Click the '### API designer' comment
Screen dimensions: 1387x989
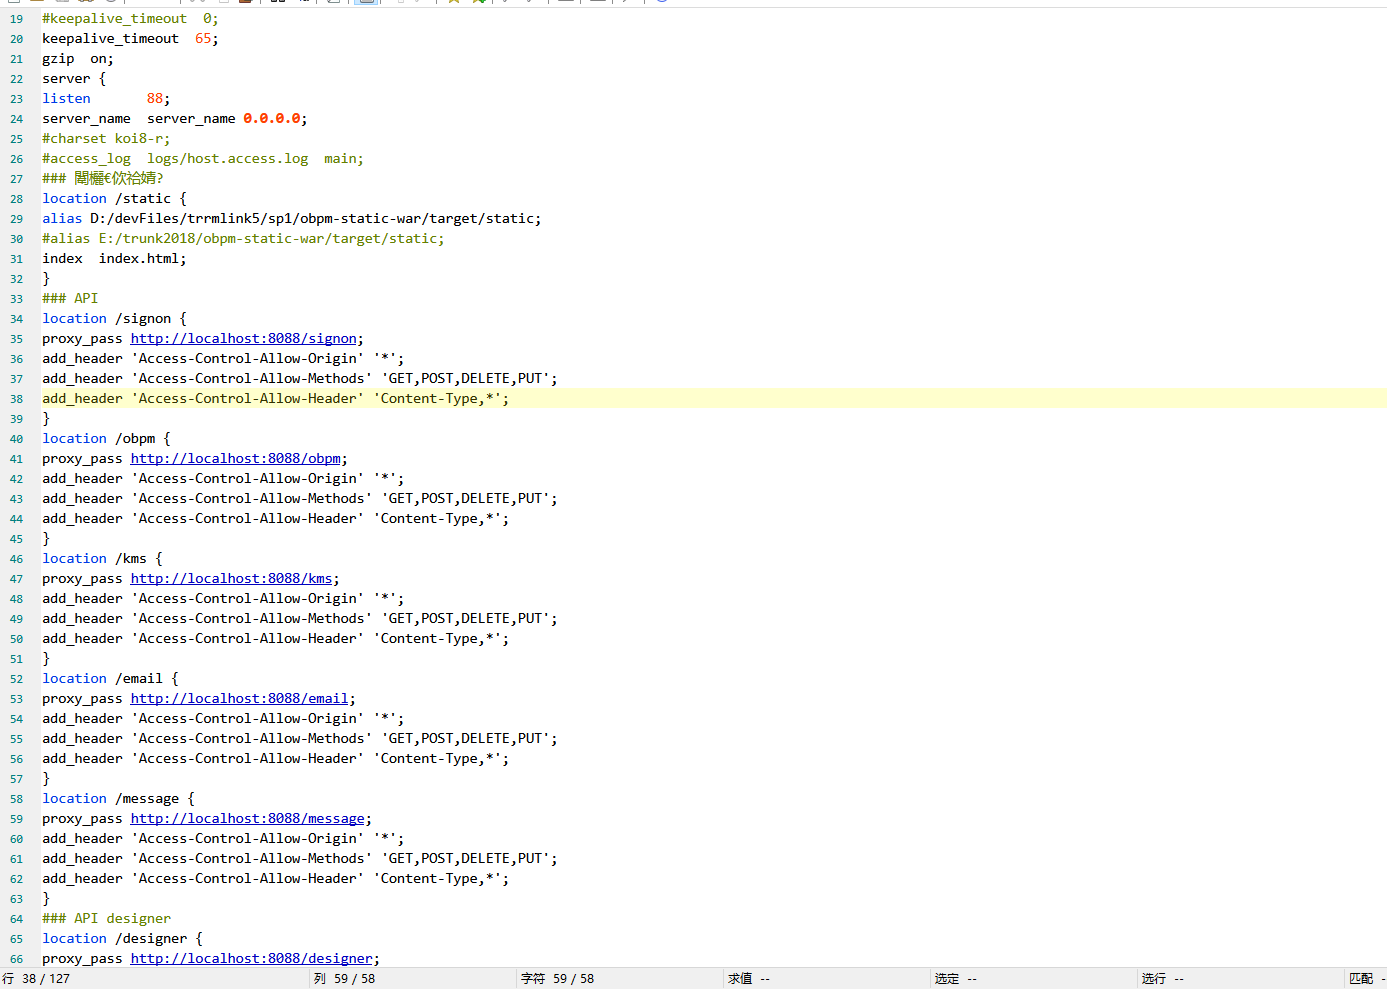click(x=106, y=919)
